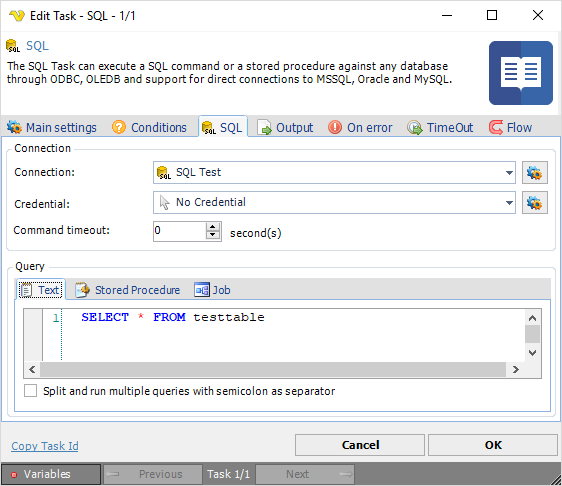The width and height of the screenshot is (562, 486).
Task: Click the gear button beside Credential dropdown
Action: 534,203
